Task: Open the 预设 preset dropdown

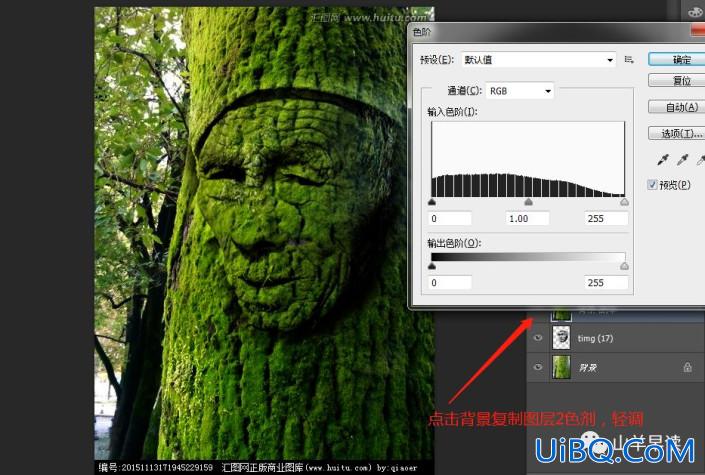Action: (538, 60)
